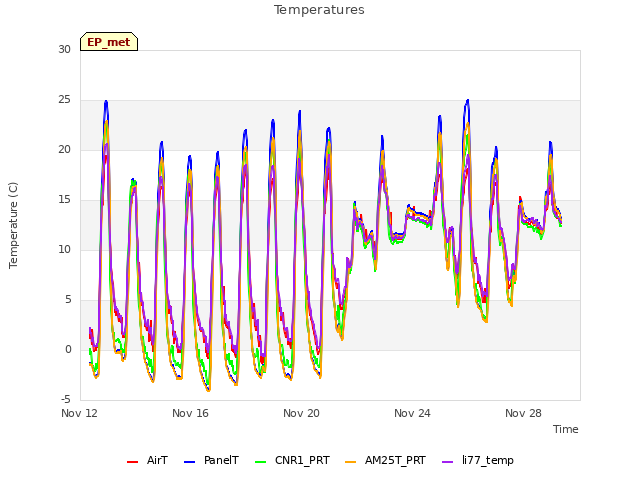
Task: Toggle the AM25T_PRT series in the legend
Action: (385, 460)
